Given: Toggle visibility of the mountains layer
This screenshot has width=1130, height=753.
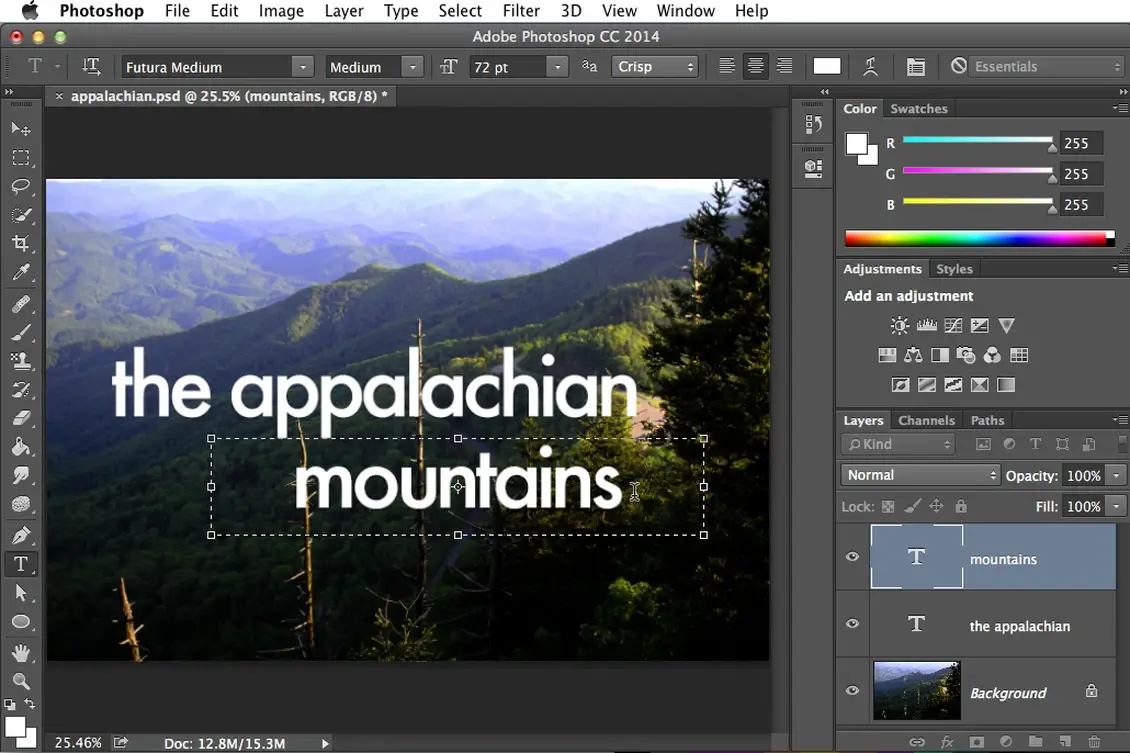Looking at the screenshot, I should (852, 557).
